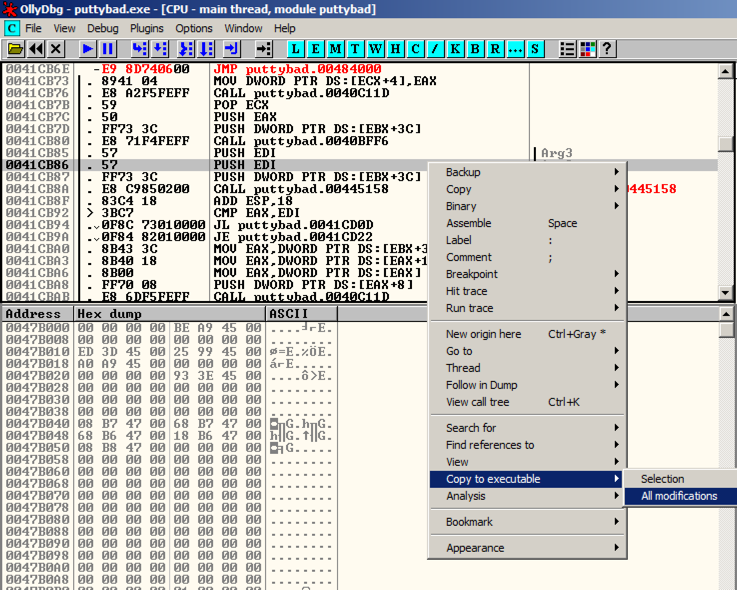Viewport: 737px width, 590px height.
Task: Open CPU window with C button
Action: point(415,49)
